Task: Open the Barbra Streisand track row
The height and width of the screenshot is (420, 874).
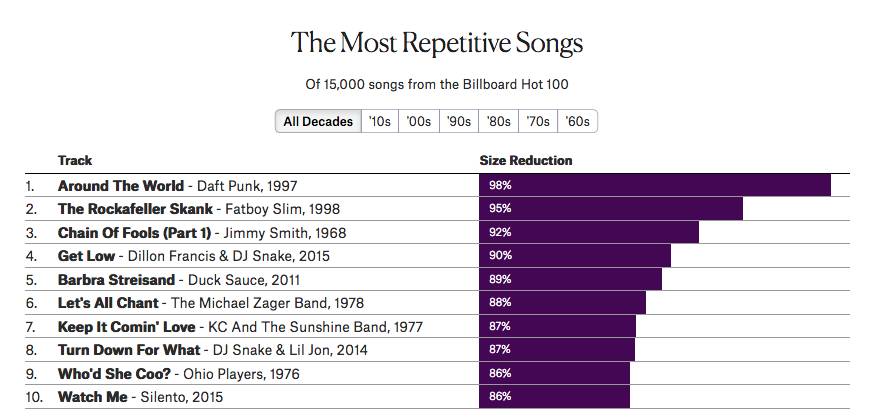Action: [117, 280]
